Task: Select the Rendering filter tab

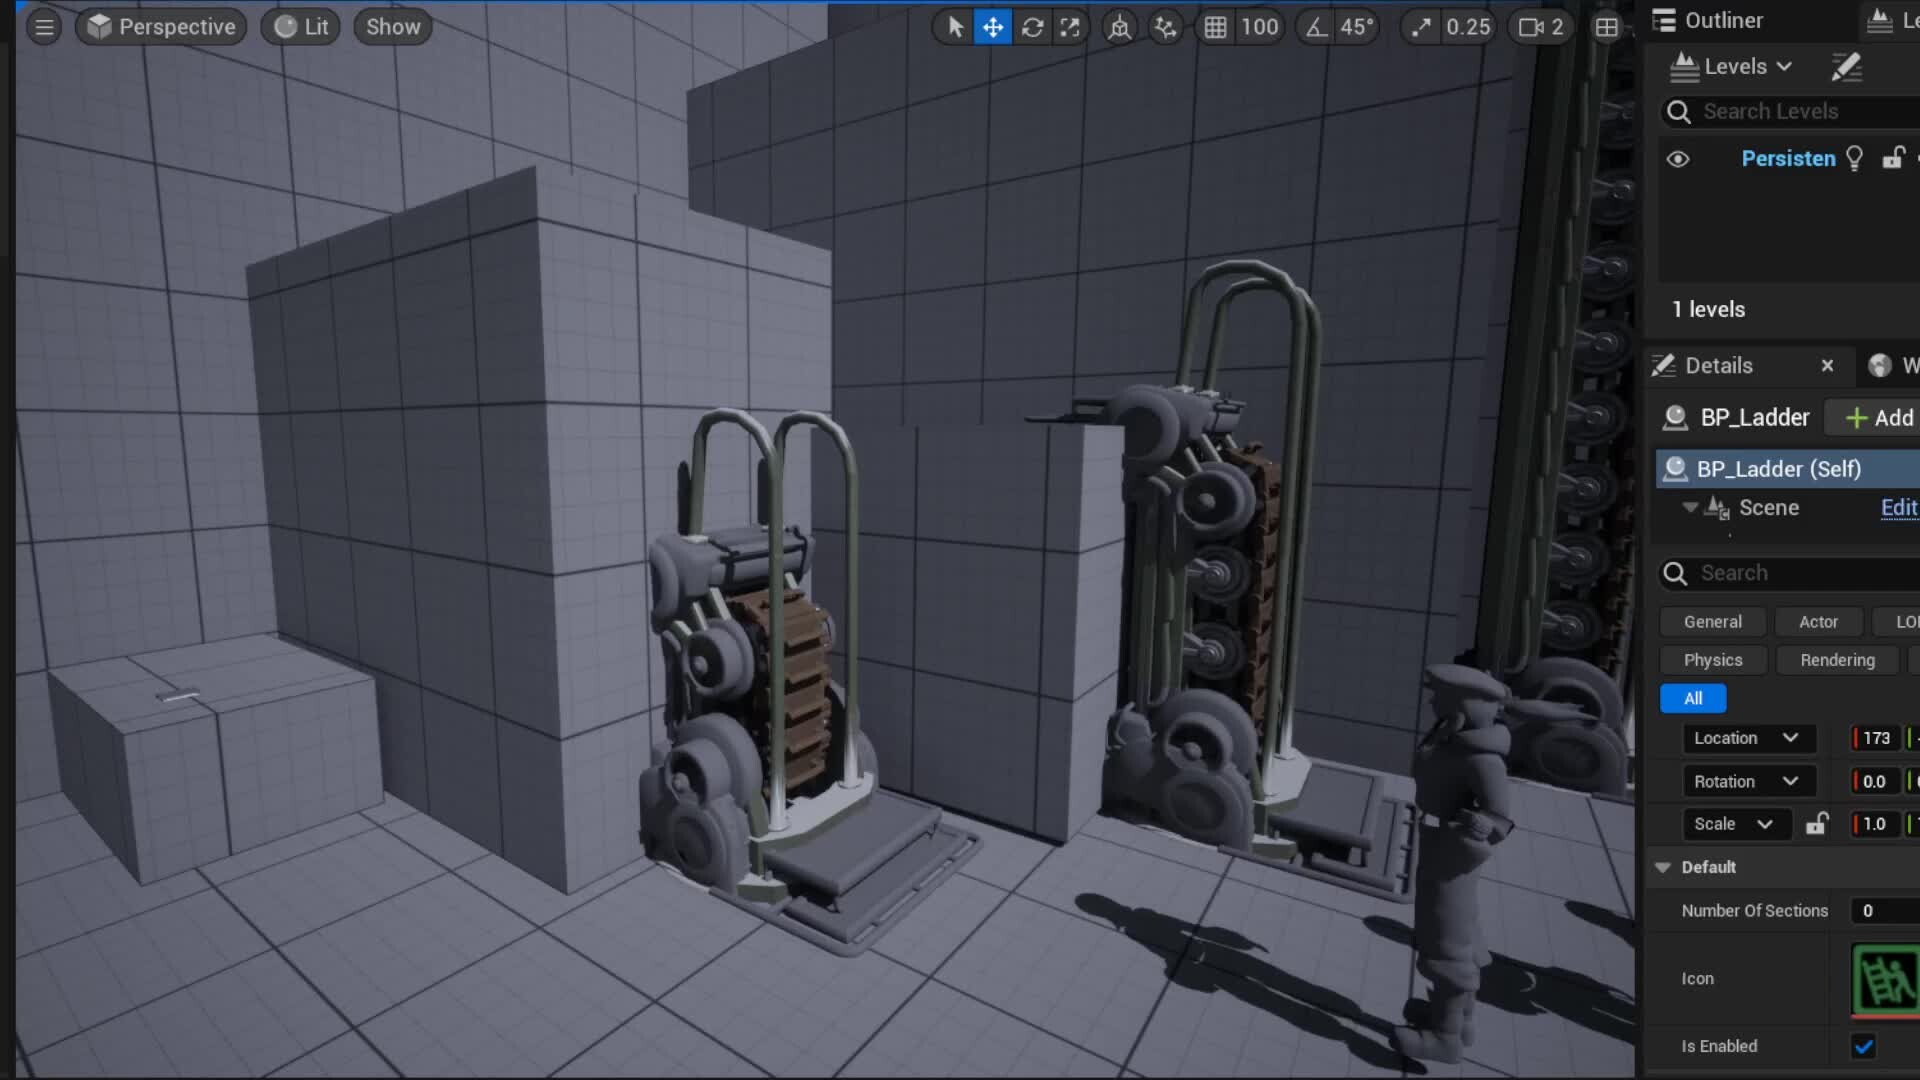Action: 1837,660
